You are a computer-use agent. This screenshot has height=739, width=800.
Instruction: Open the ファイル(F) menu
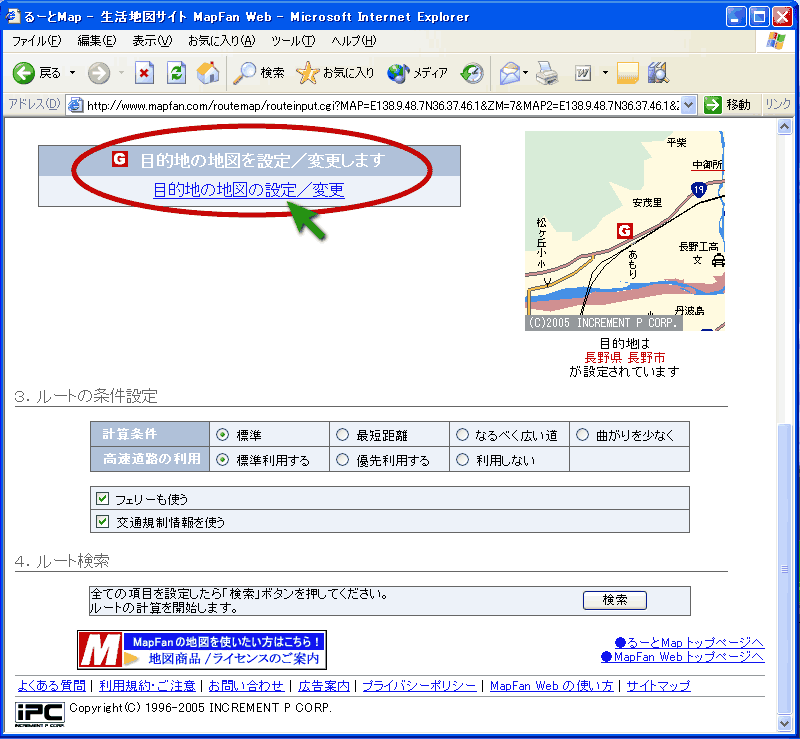pyautogui.click(x=36, y=41)
